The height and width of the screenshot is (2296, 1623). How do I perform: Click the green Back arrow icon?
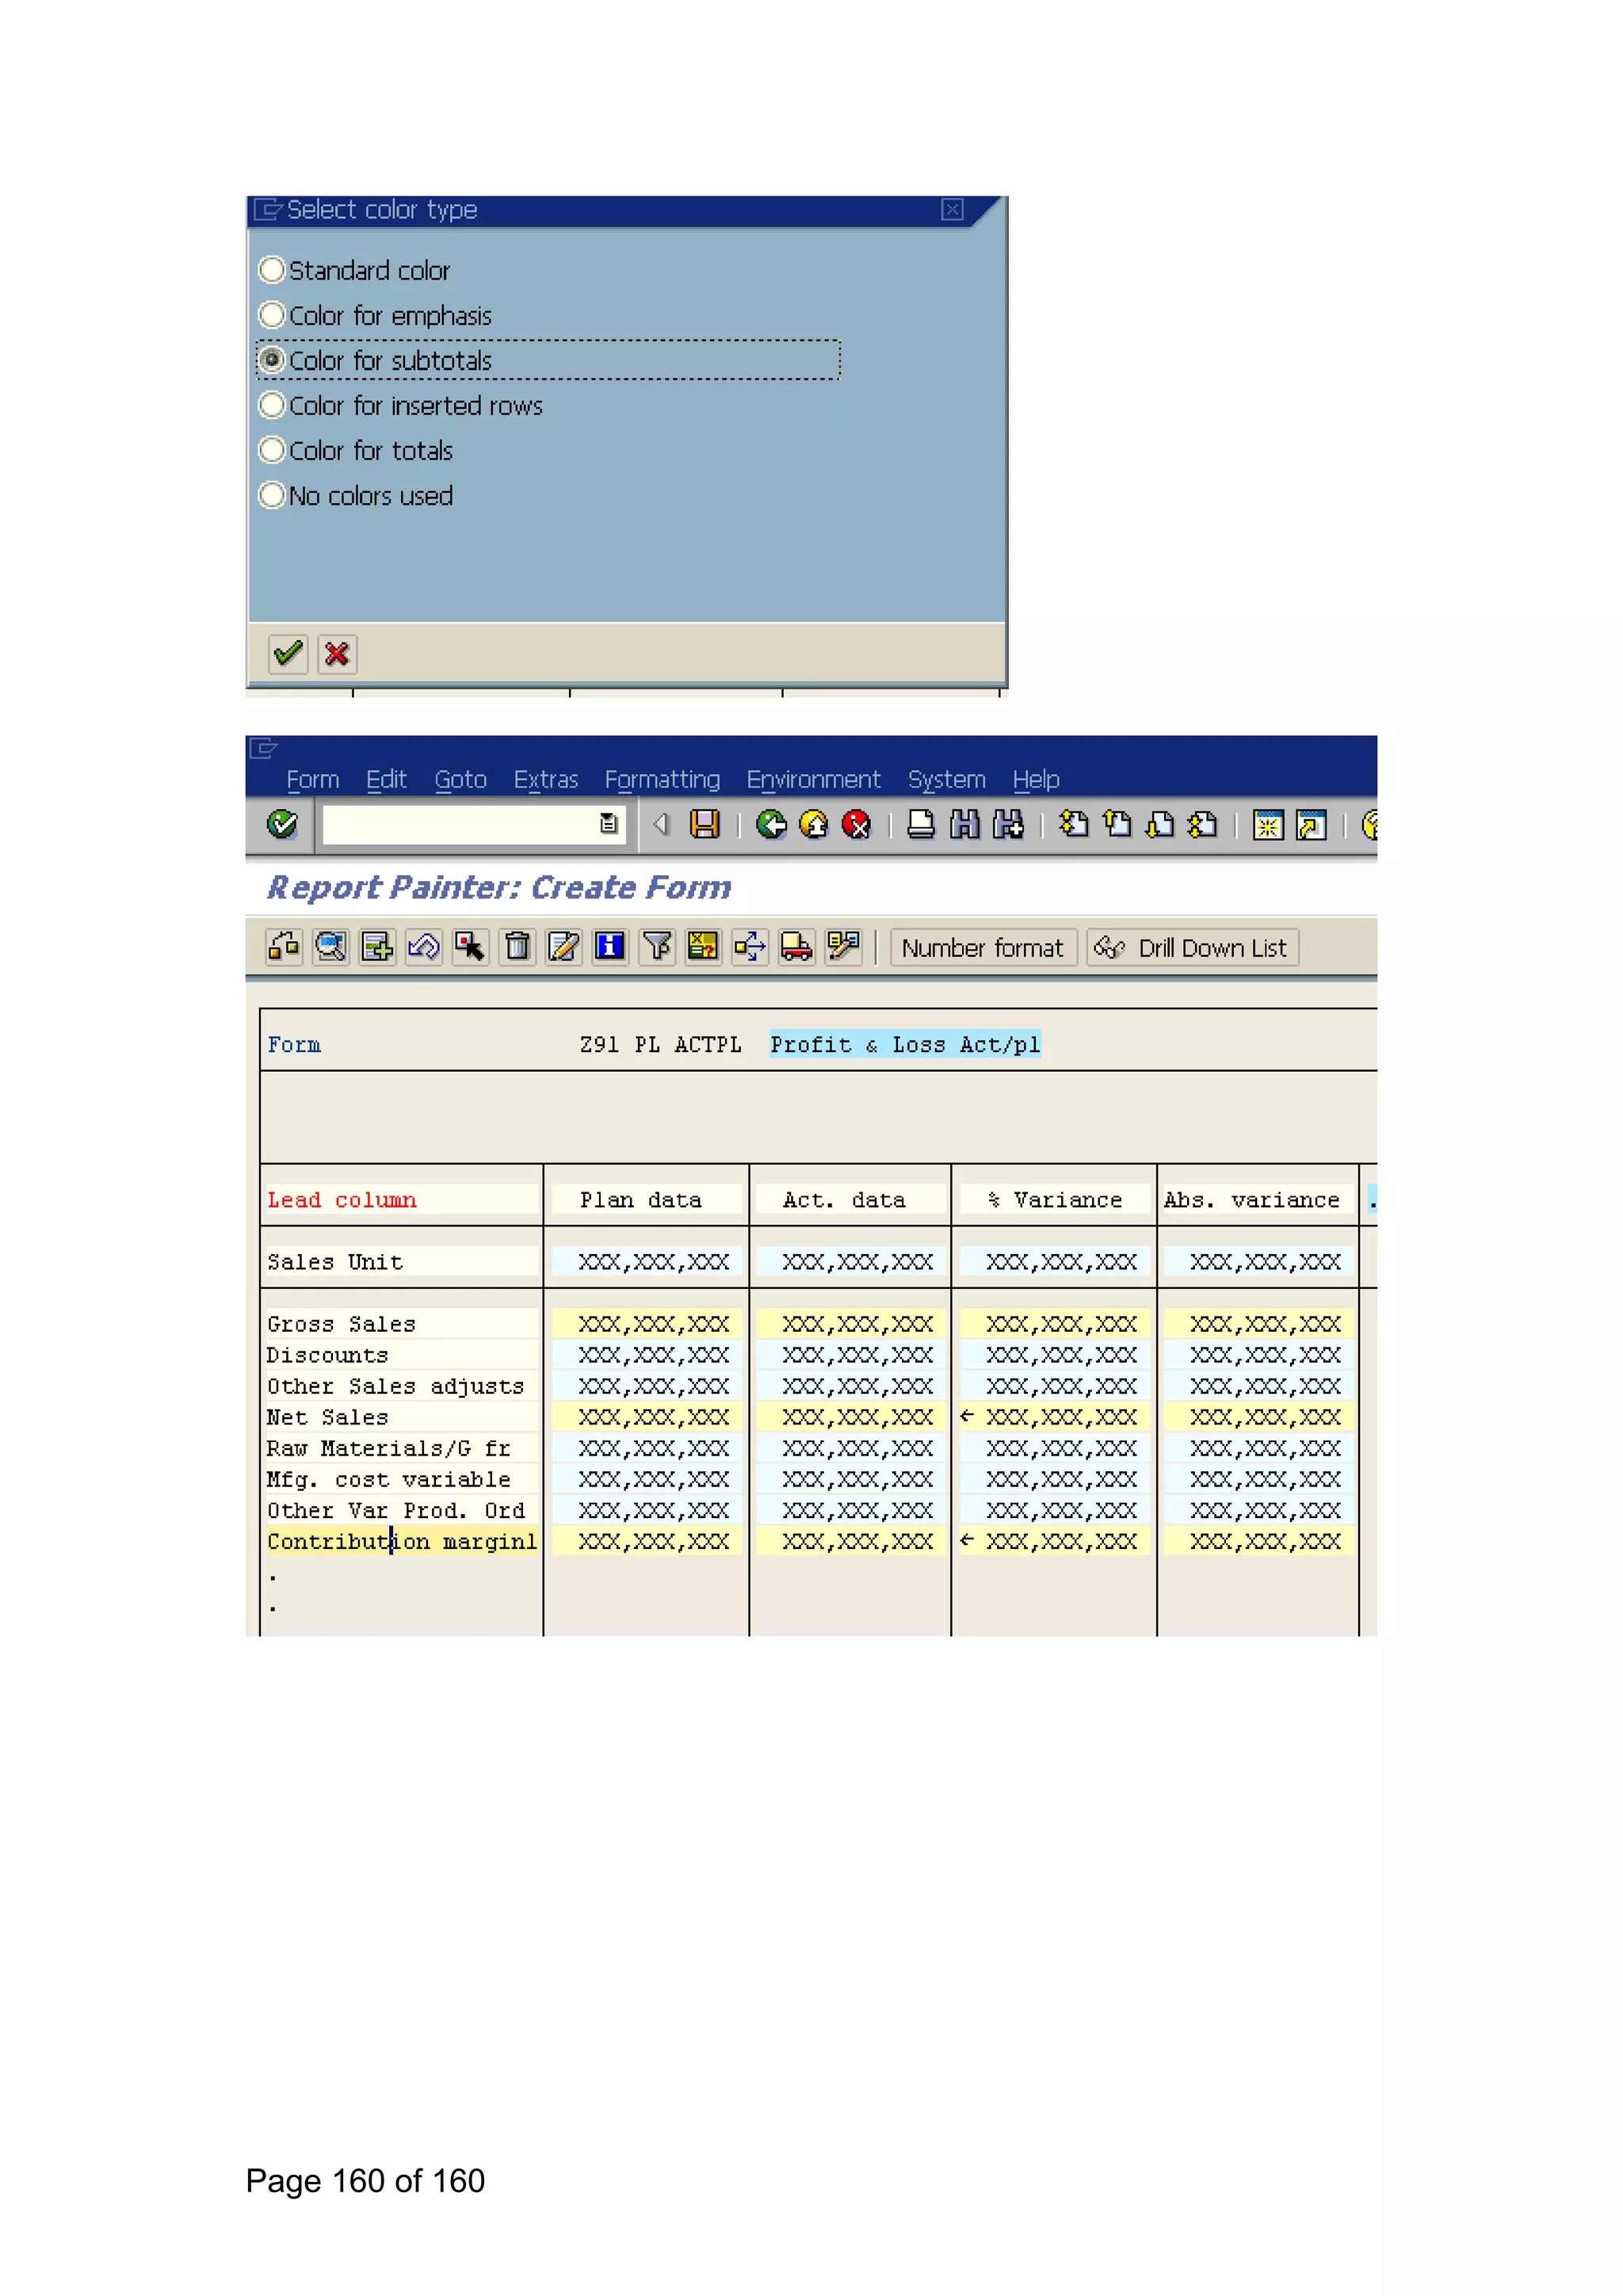pos(771,824)
